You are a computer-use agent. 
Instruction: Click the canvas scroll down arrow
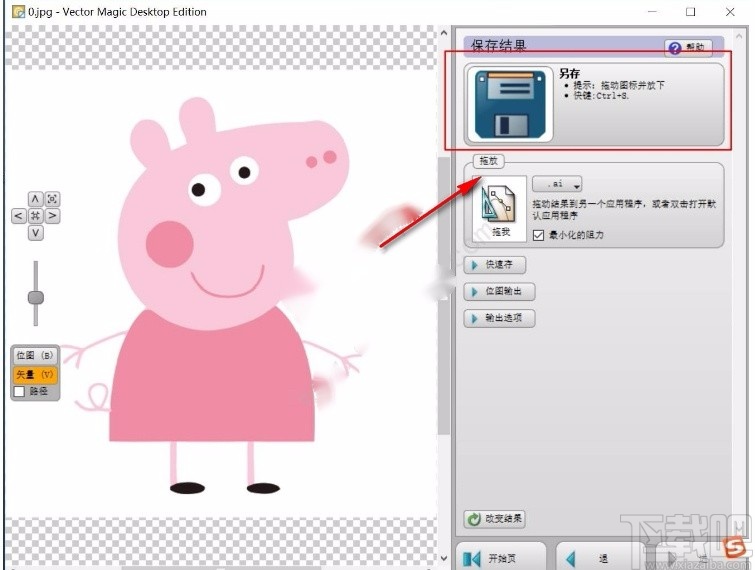(x=444, y=558)
